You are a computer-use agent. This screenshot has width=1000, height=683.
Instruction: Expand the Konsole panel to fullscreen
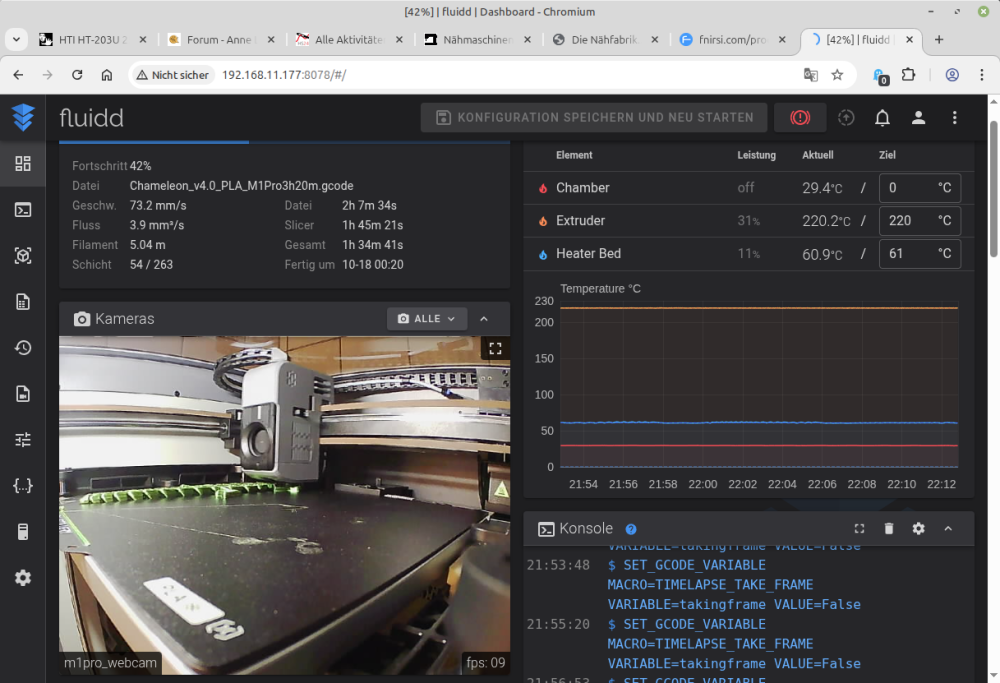[859, 529]
